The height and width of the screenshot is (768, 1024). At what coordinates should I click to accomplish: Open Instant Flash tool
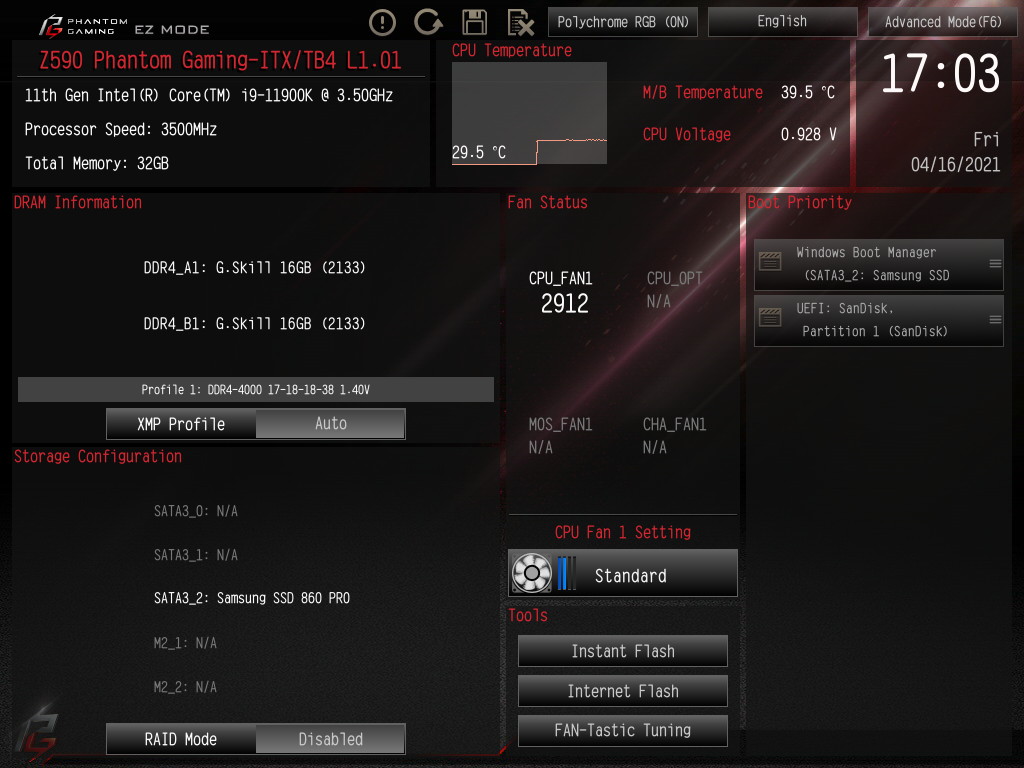(622, 651)
